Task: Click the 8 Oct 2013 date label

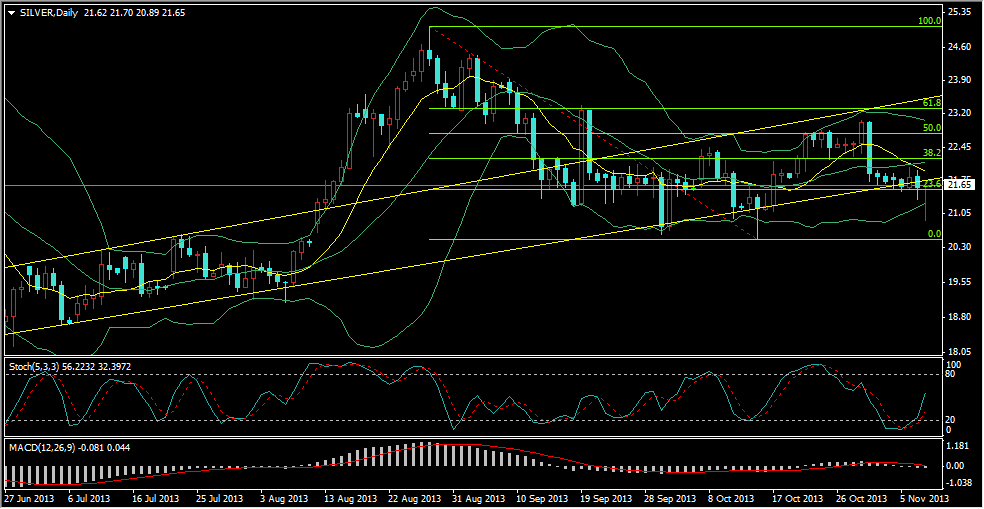Action: (730, 500)
